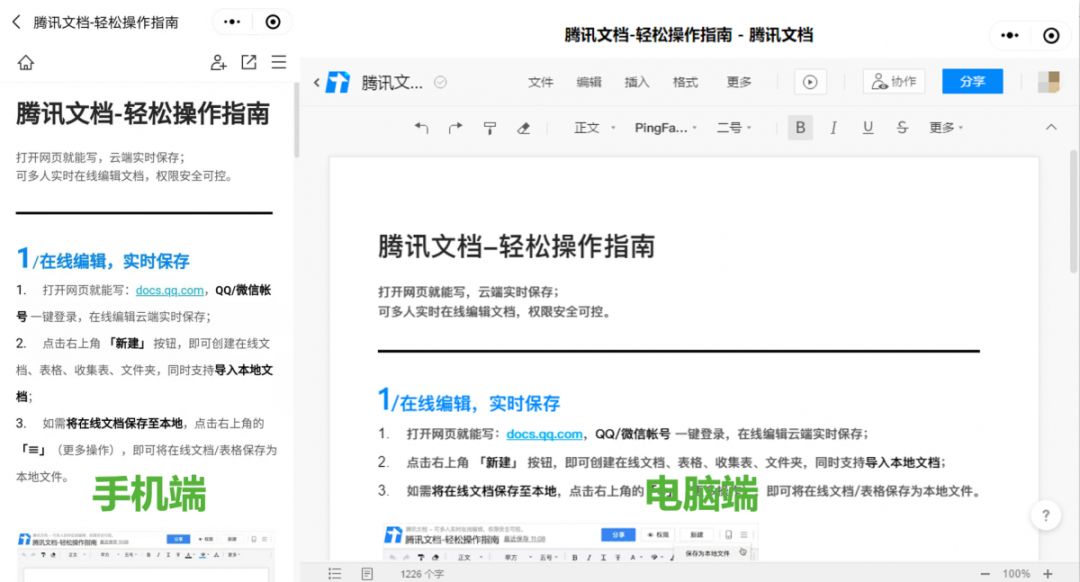Viewport: 1080px width, 582px height.
Task: Open the 二号 font size dropdown
Action: pos(734,127)
